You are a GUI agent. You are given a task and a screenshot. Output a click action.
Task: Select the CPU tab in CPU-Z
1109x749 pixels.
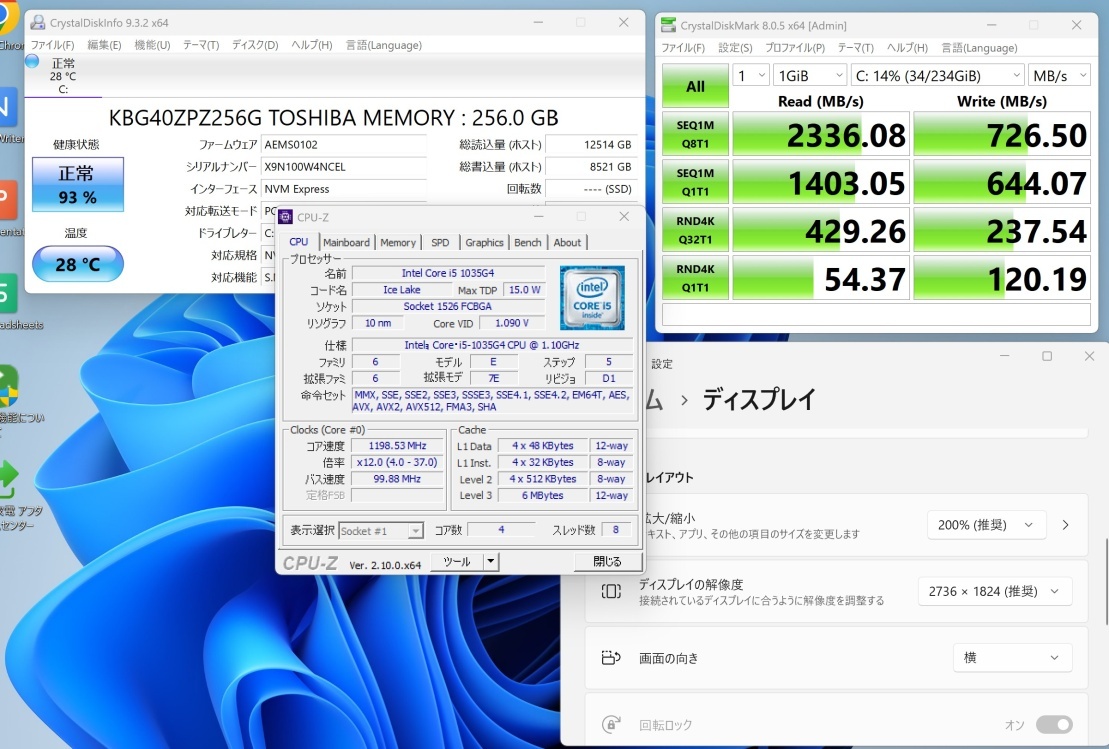pyautogui.click(x=298, y=242)
